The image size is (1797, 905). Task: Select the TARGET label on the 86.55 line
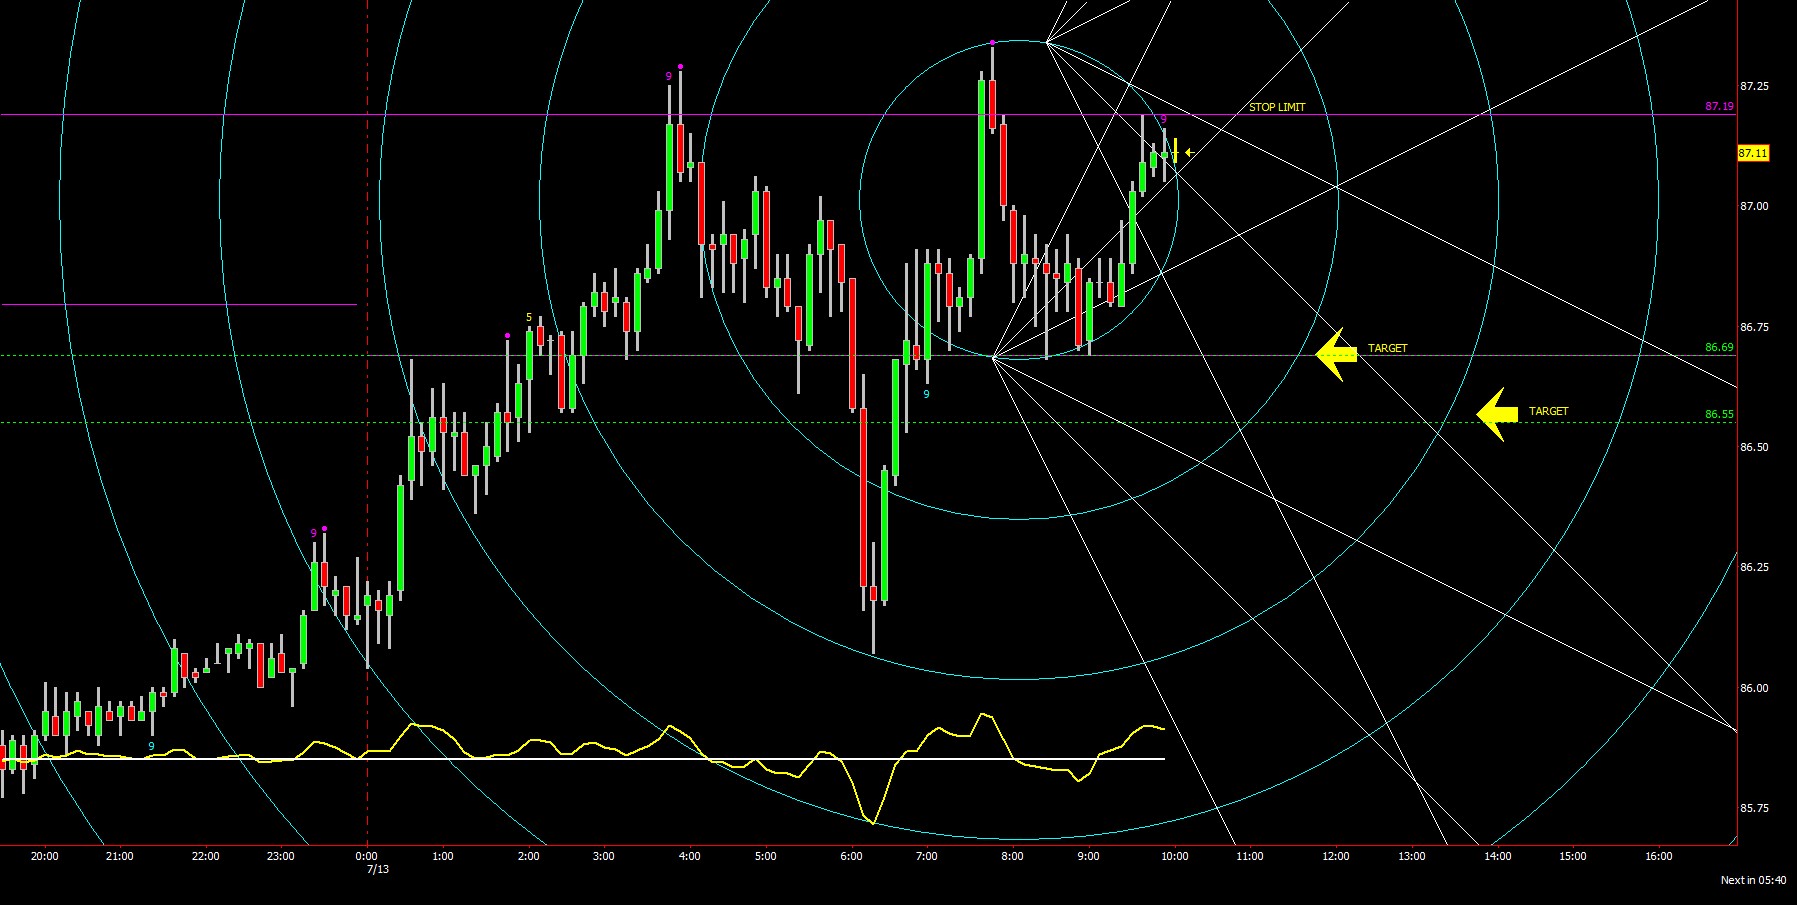[x=1548, y=411]
